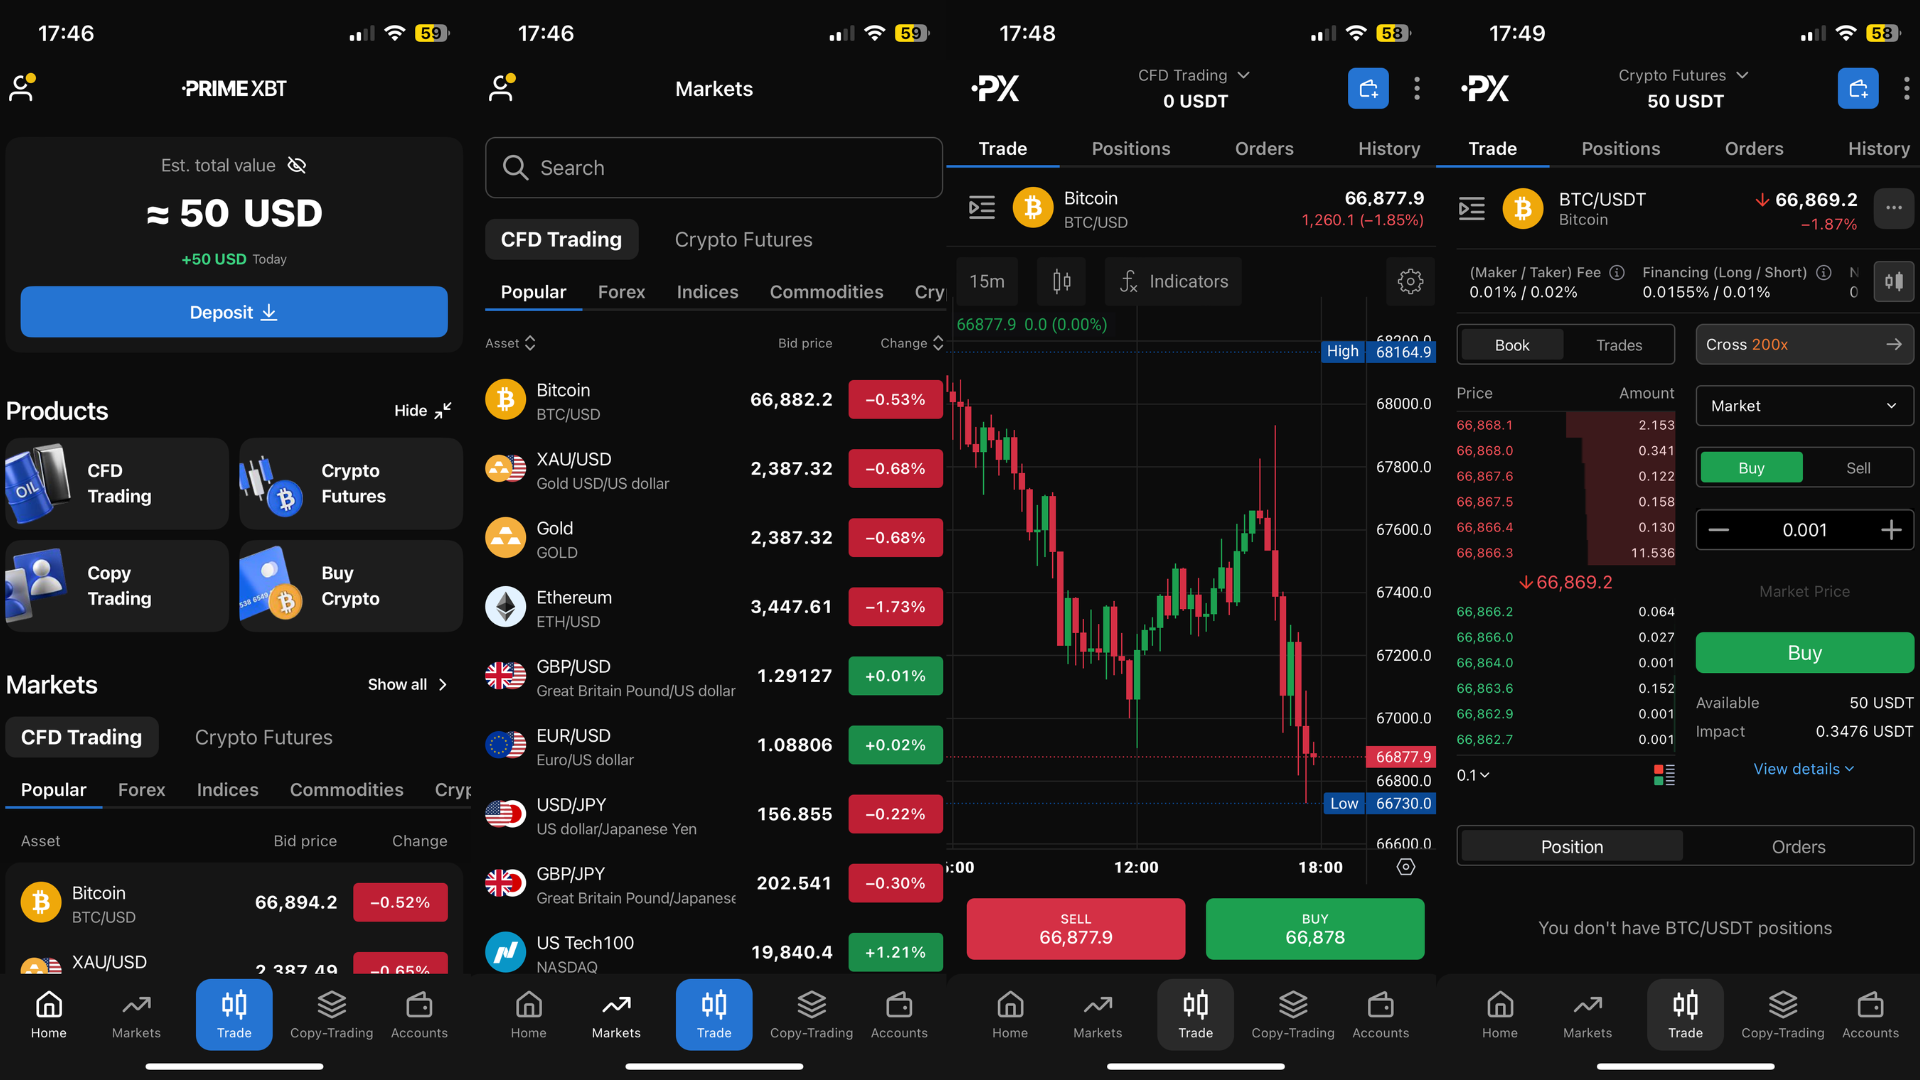Expand the Cross 200x leverage dropdown
The image size is (1920, 1080).
click(x=1803, y=344)
